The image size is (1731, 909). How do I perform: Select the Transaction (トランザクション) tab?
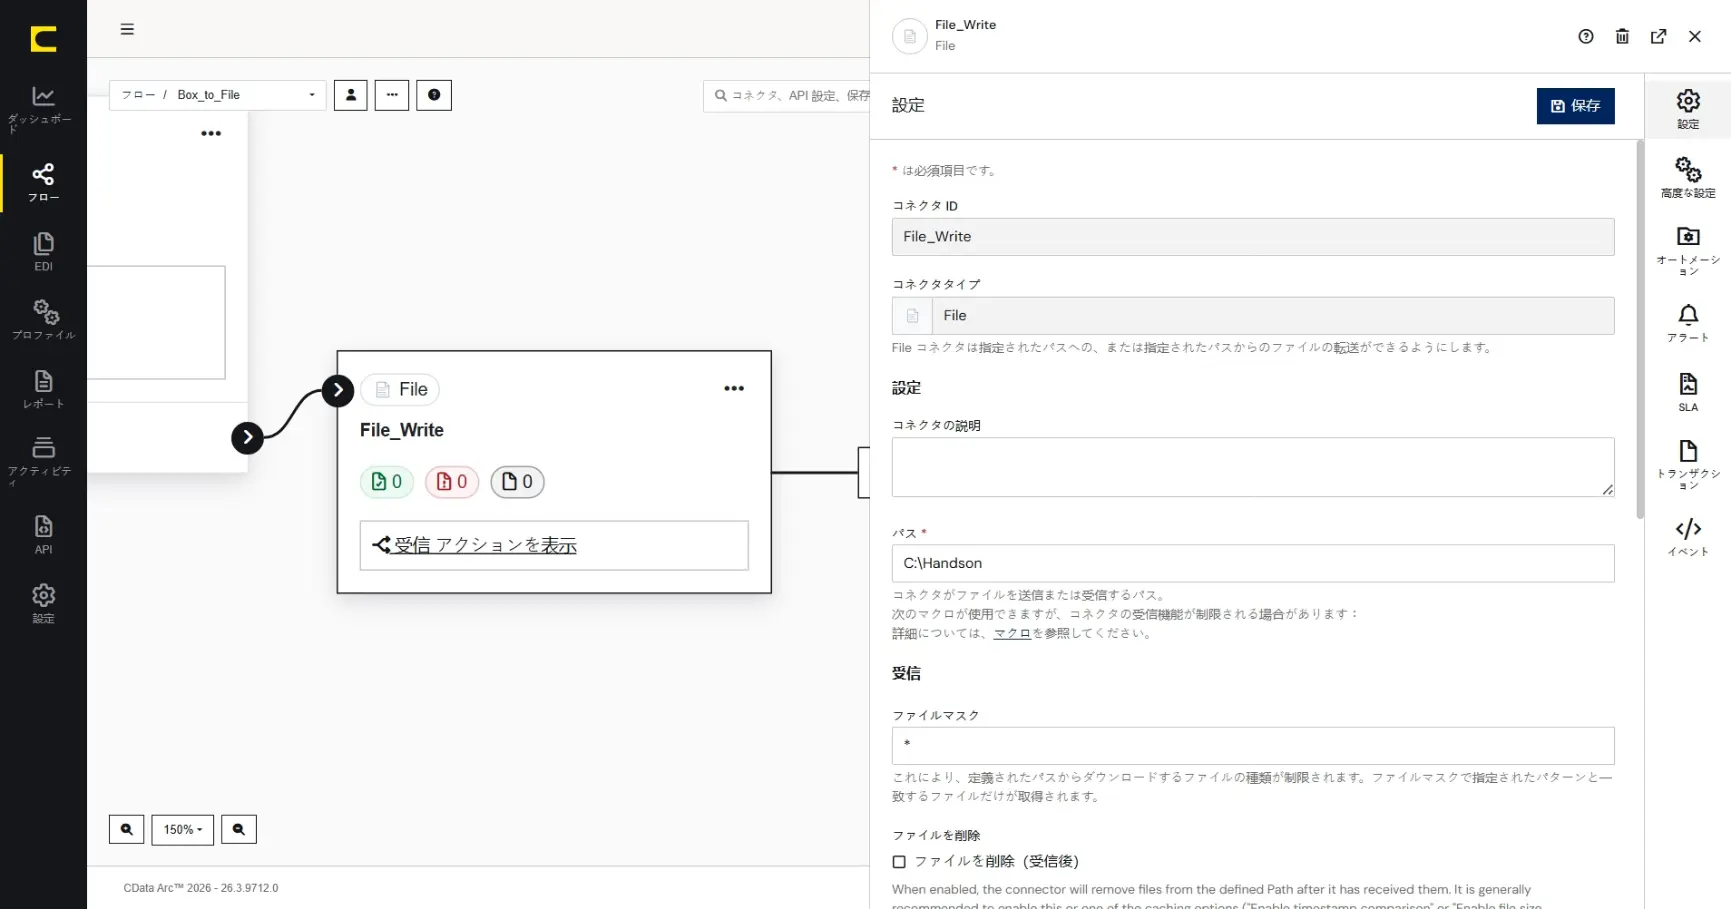point(1688,465)
